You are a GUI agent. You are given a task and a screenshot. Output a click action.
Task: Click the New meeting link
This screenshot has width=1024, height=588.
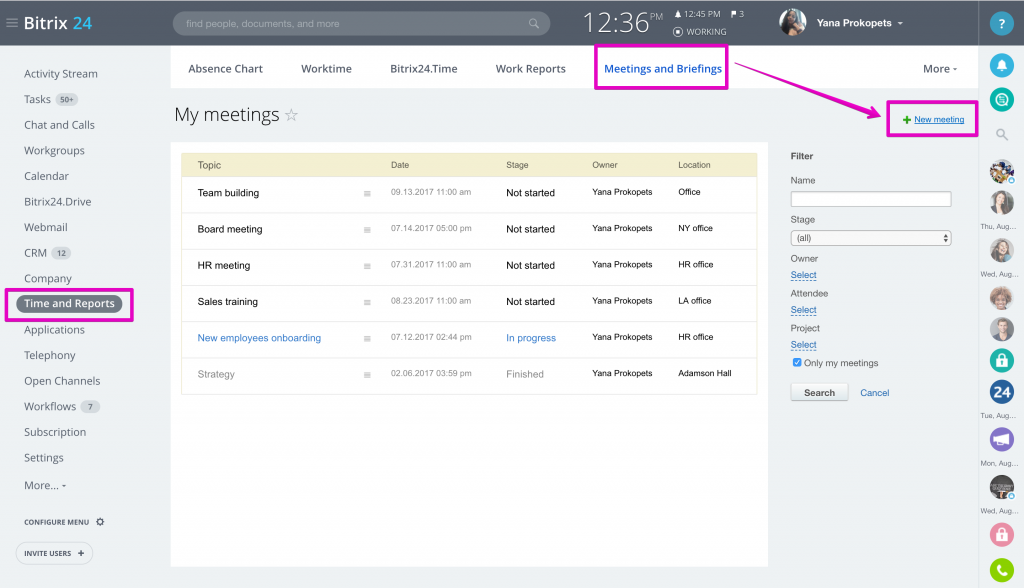point(939,120)
